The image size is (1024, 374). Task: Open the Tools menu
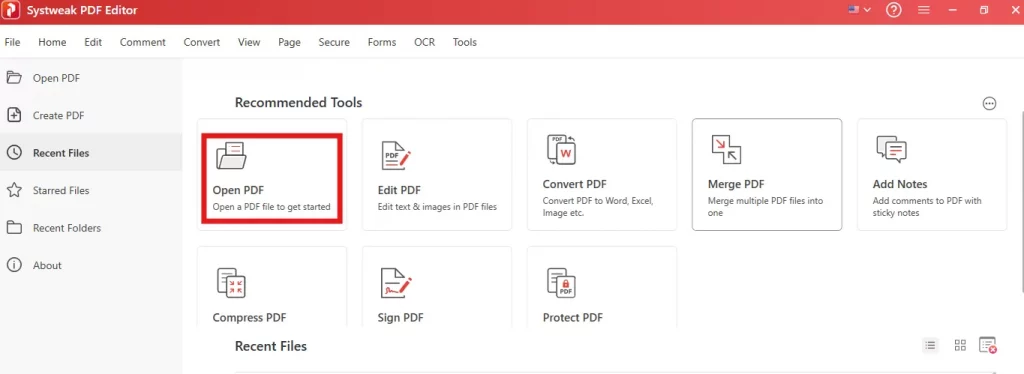(464, 42)
